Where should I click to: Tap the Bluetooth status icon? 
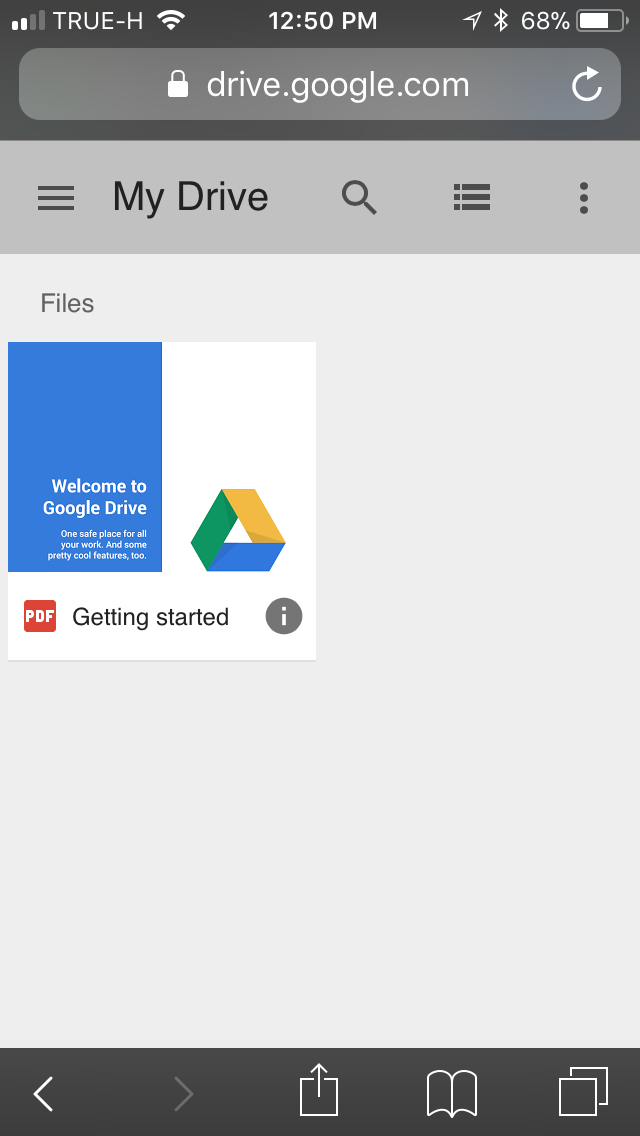501,20
